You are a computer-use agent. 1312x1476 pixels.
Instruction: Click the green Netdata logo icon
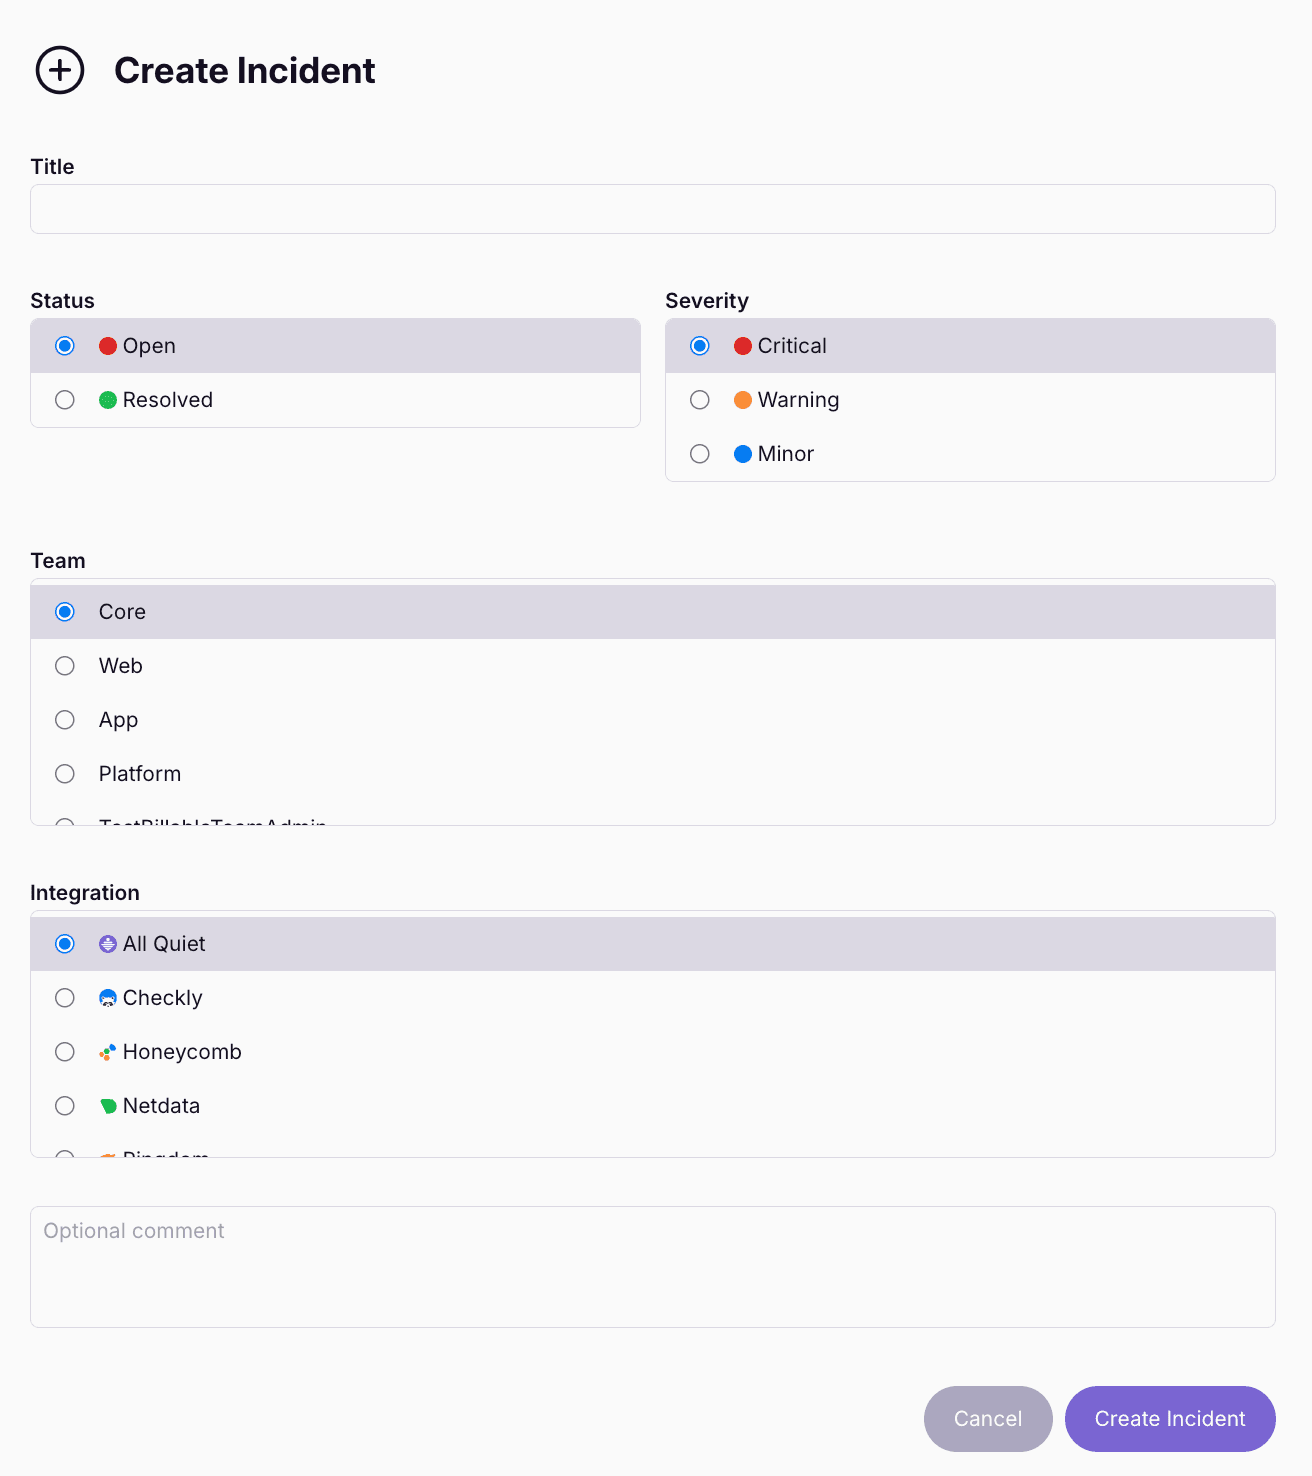(x=108, y=1106)
